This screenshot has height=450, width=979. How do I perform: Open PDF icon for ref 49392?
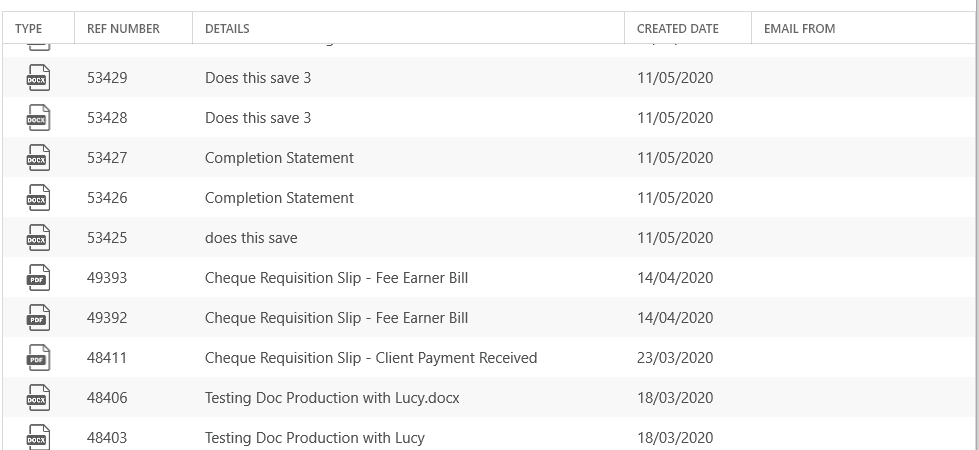37,318
